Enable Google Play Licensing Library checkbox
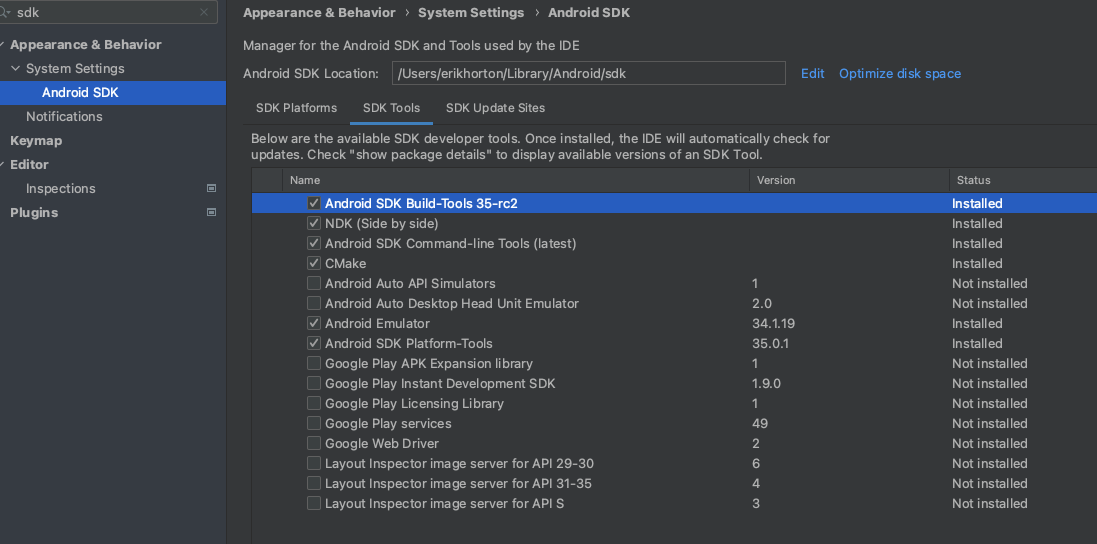The image size is (1097, 544). click(314, 403)
